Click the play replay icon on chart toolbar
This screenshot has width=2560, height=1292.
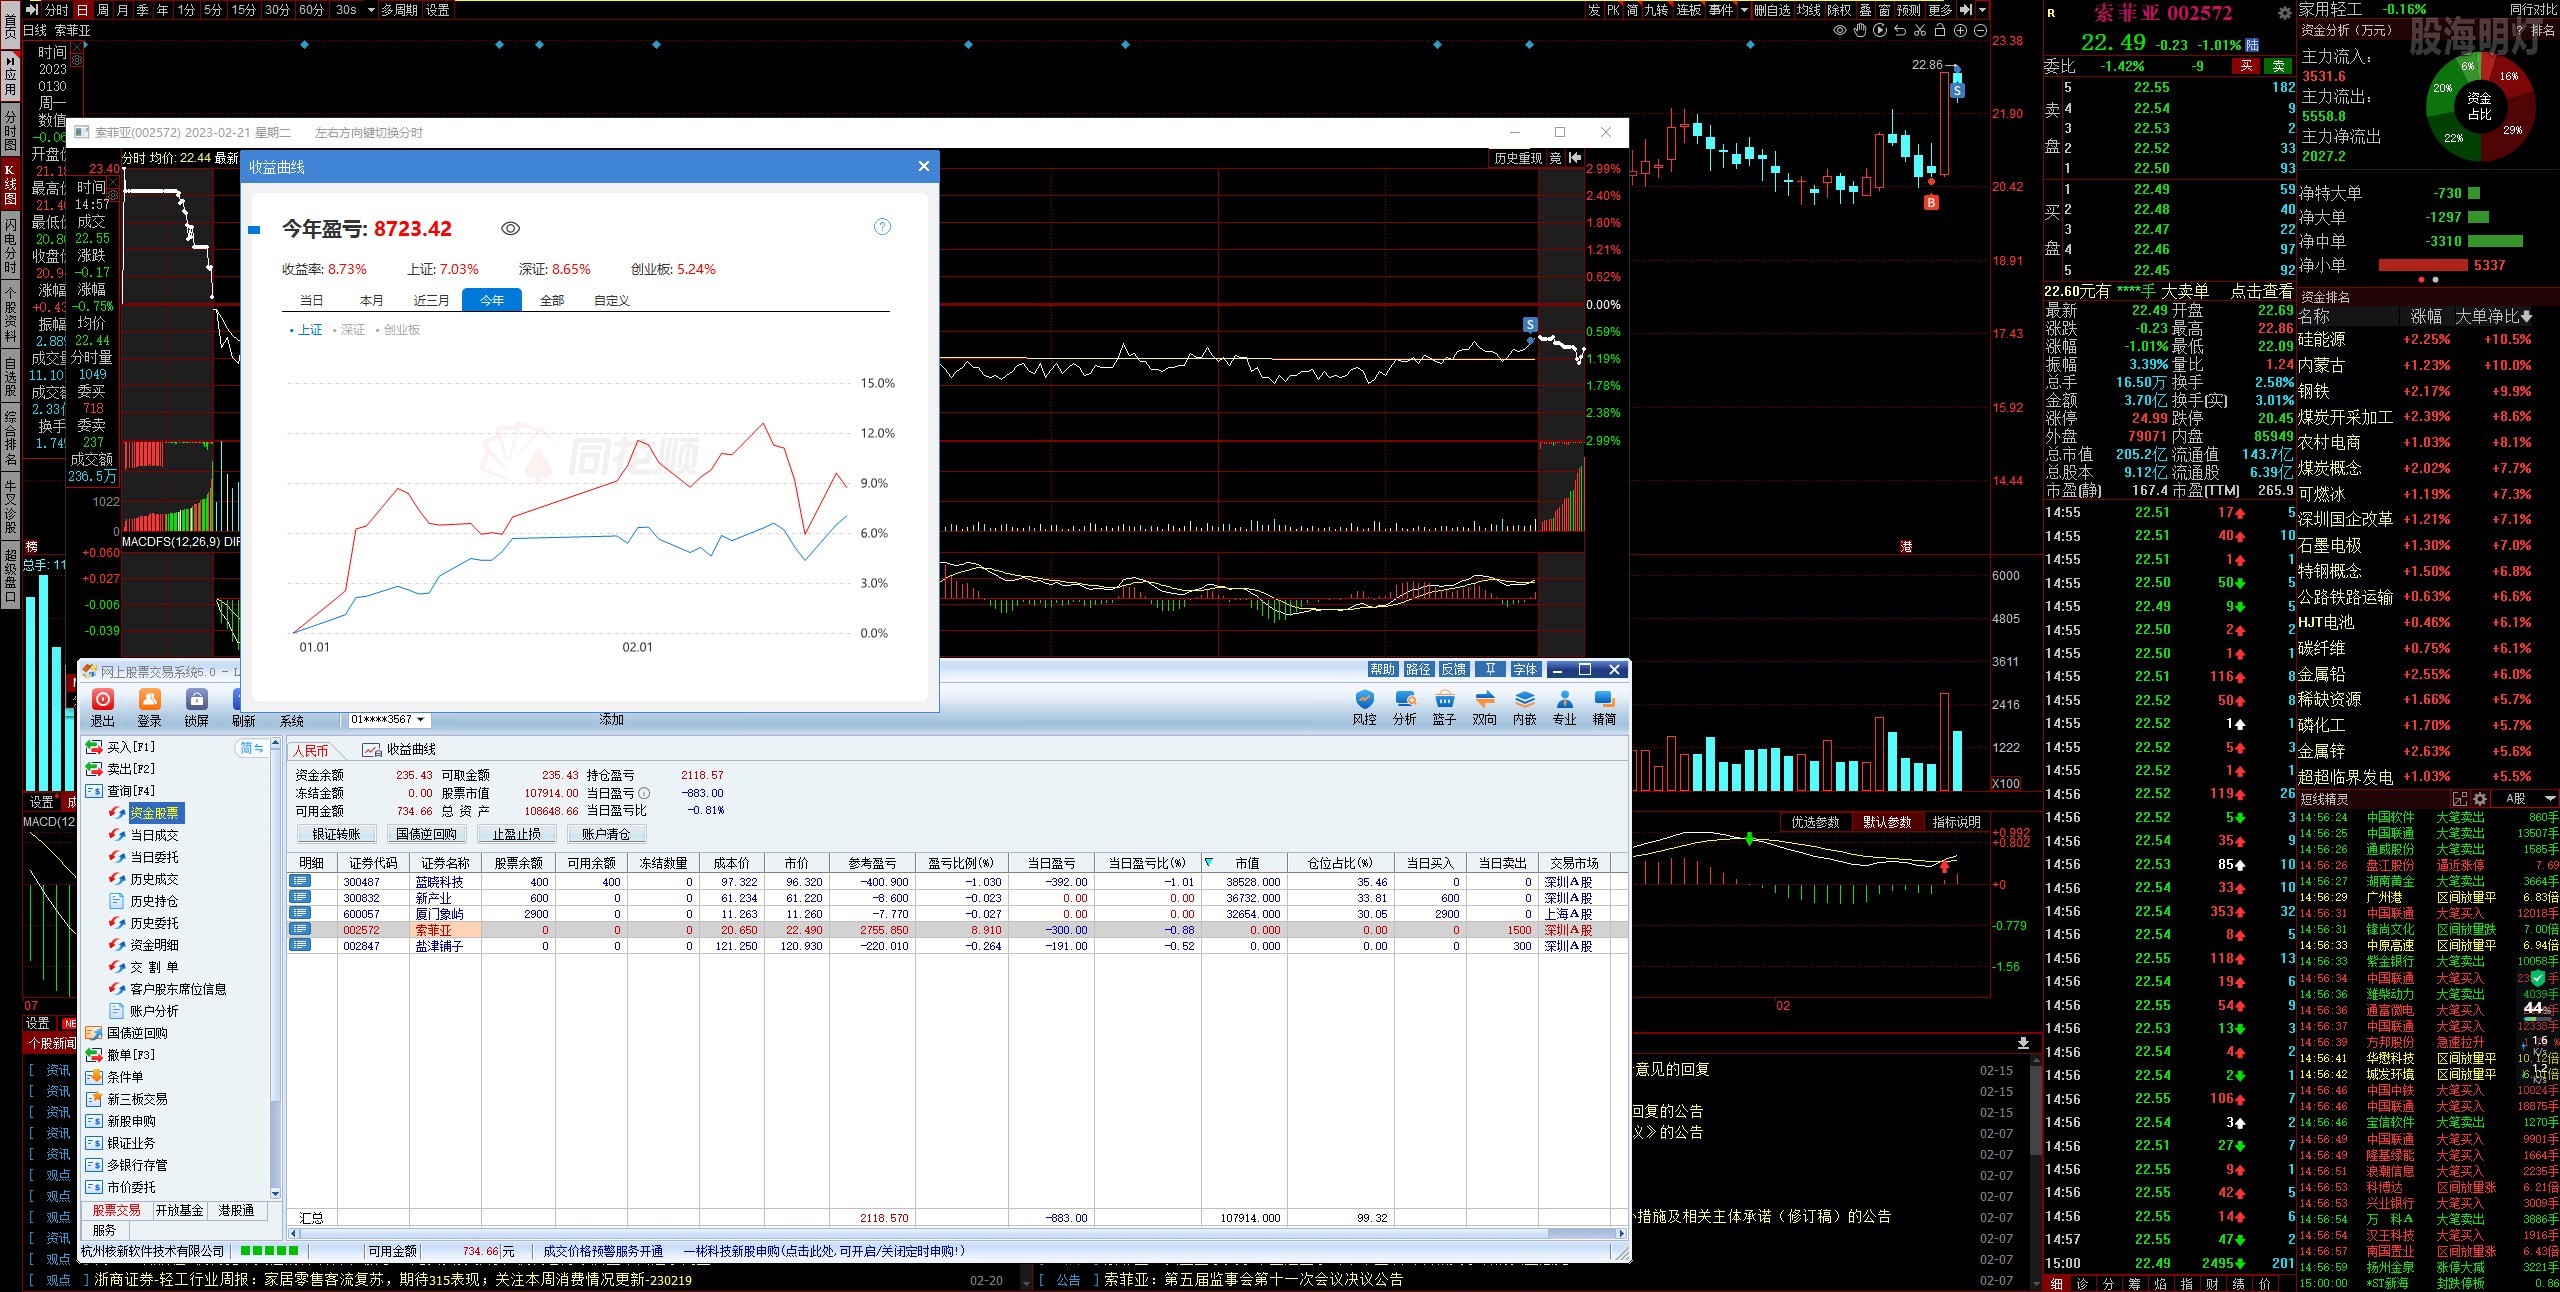click(1879, 30)
